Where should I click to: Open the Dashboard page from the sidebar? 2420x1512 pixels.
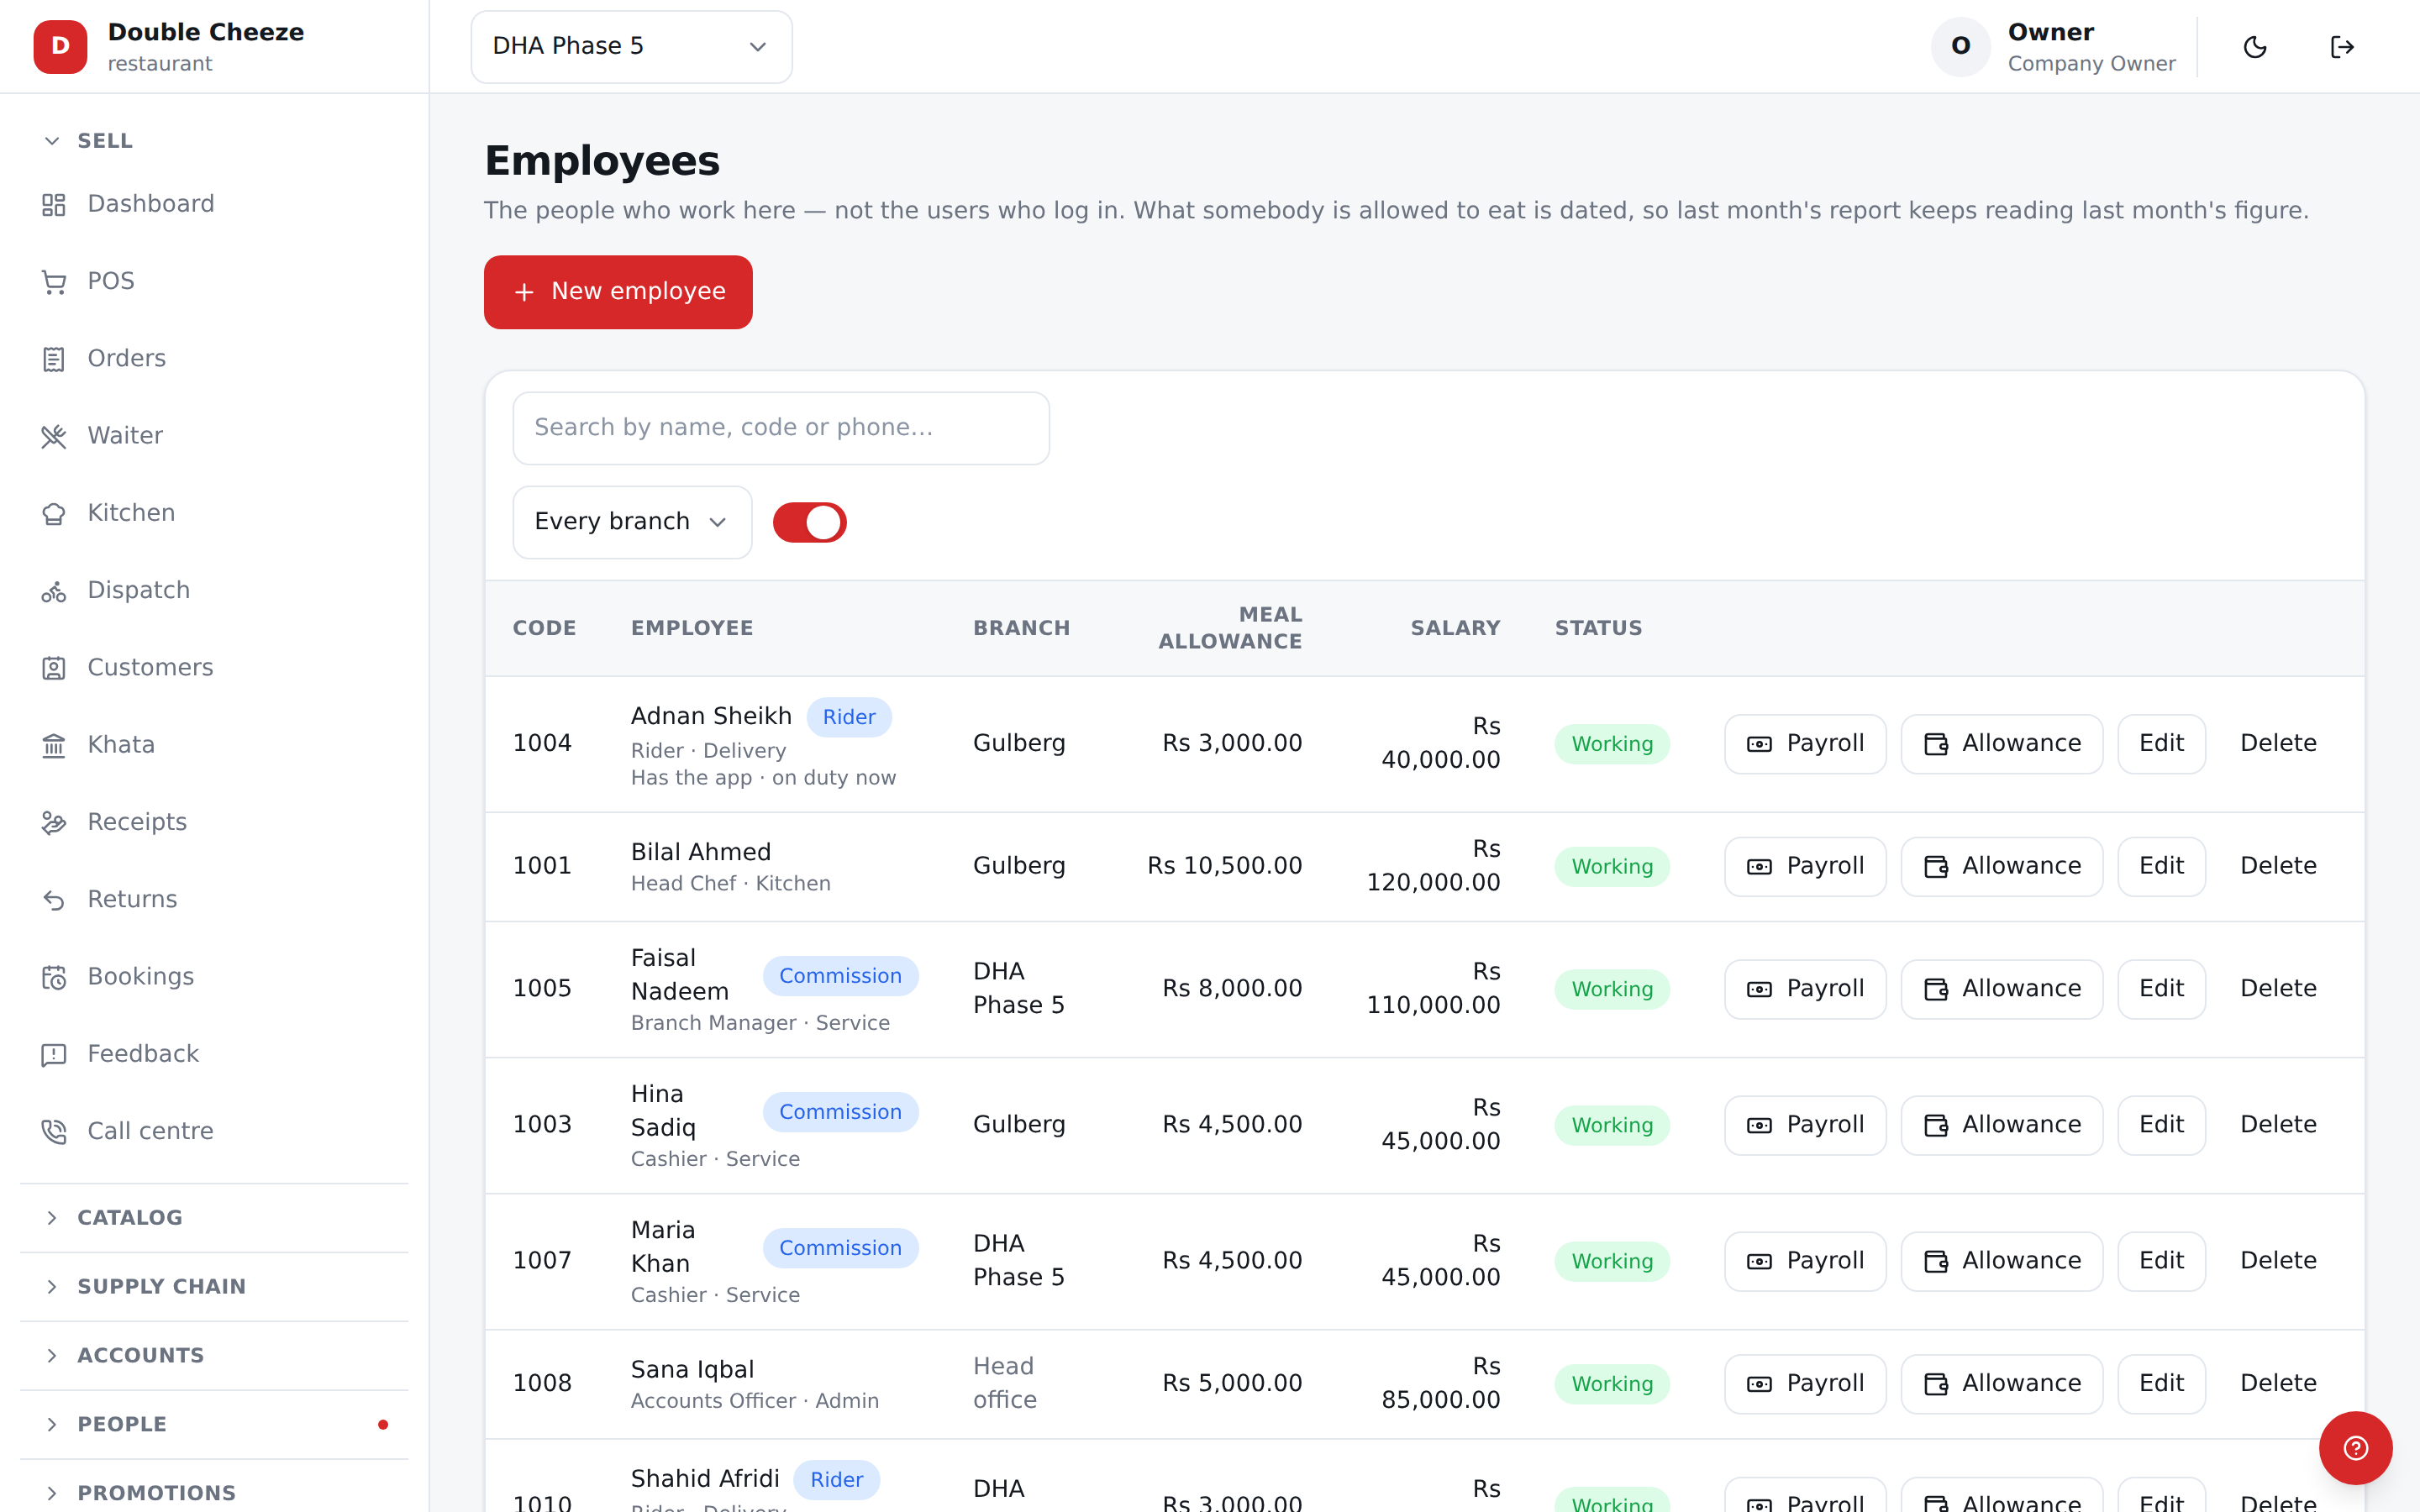pos(214,204)
